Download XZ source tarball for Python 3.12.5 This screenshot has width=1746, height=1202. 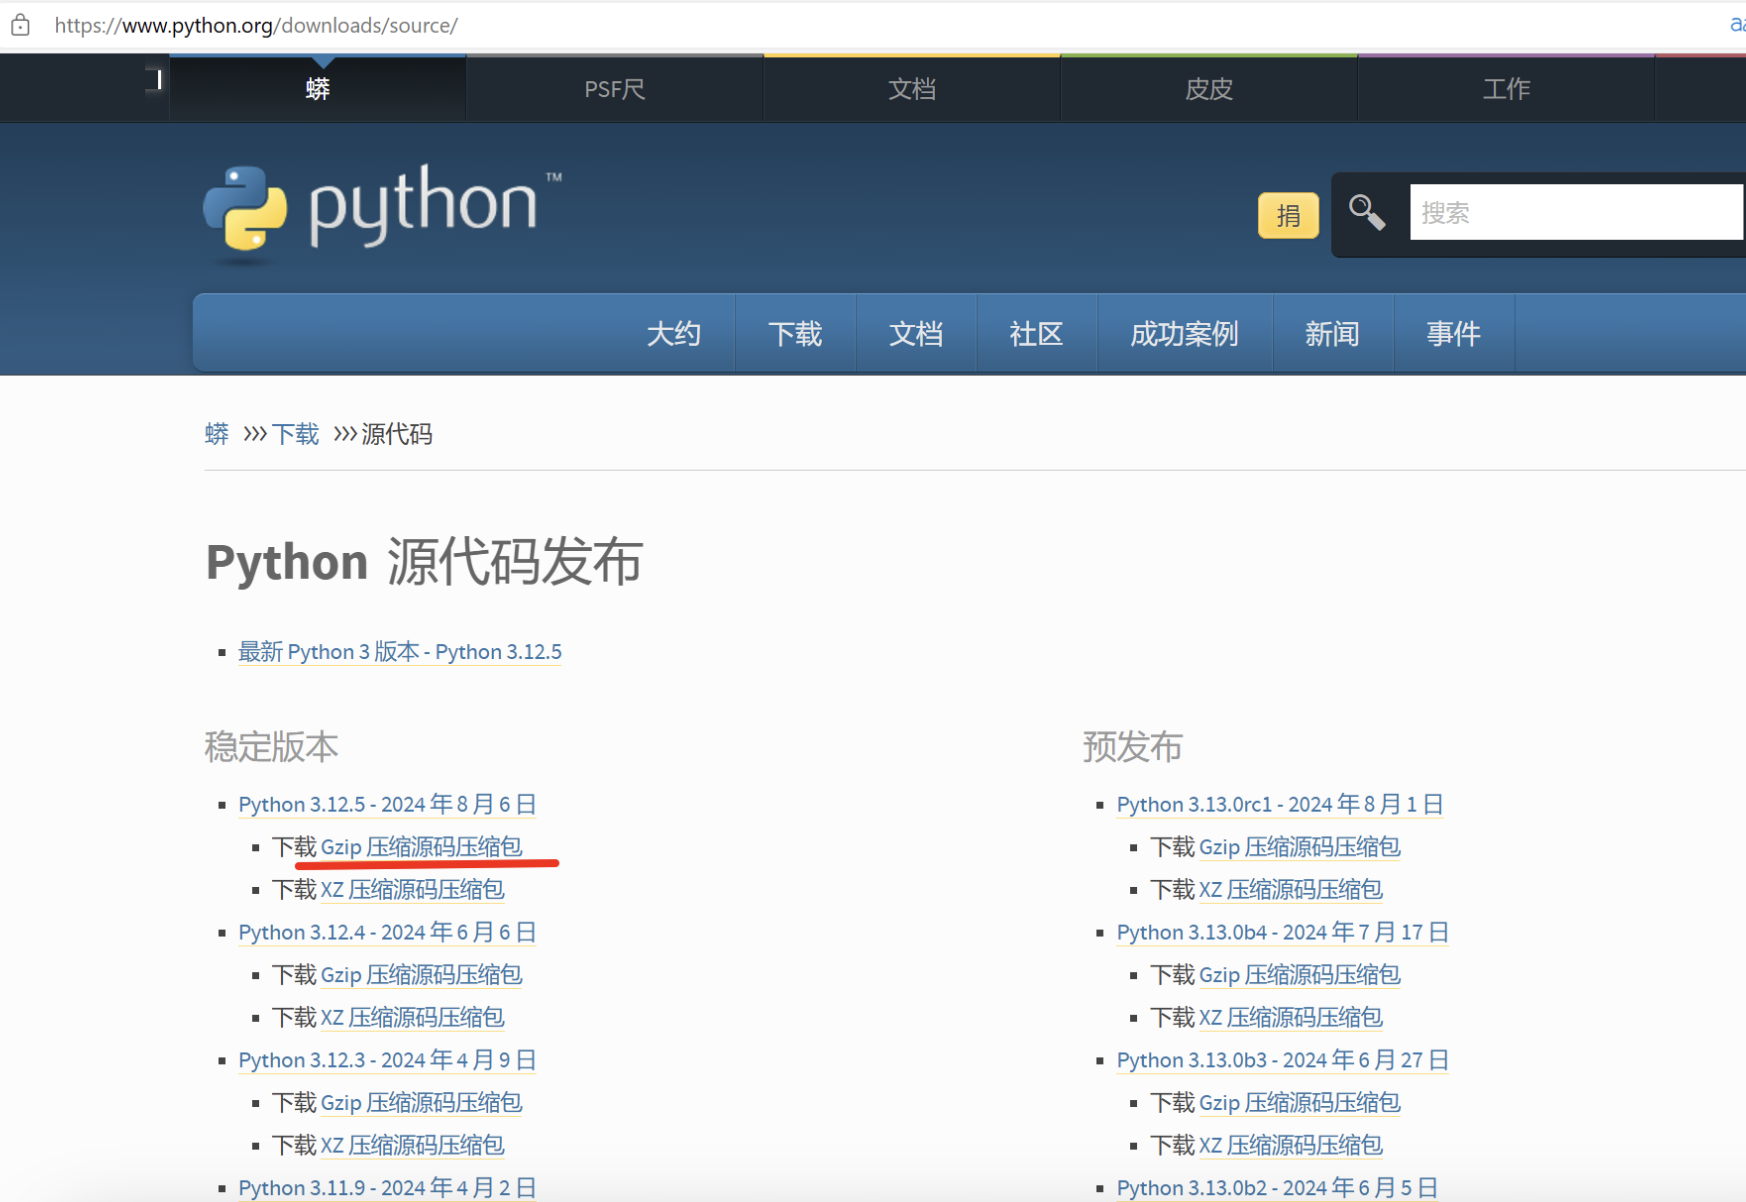click(x=412, y=889)
